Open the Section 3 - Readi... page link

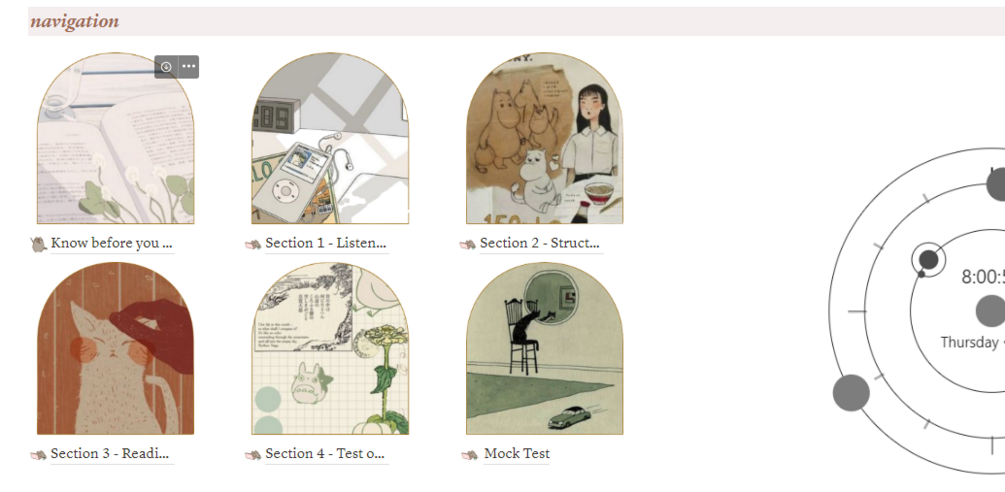pos(110,454)
